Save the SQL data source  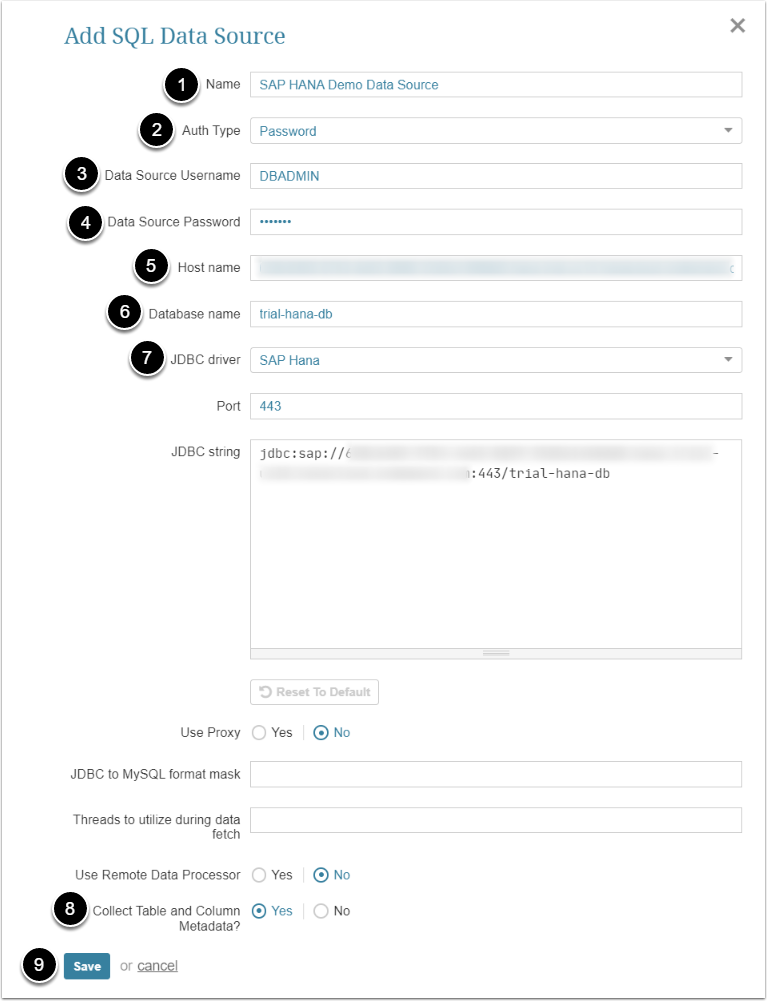(87, 966)
